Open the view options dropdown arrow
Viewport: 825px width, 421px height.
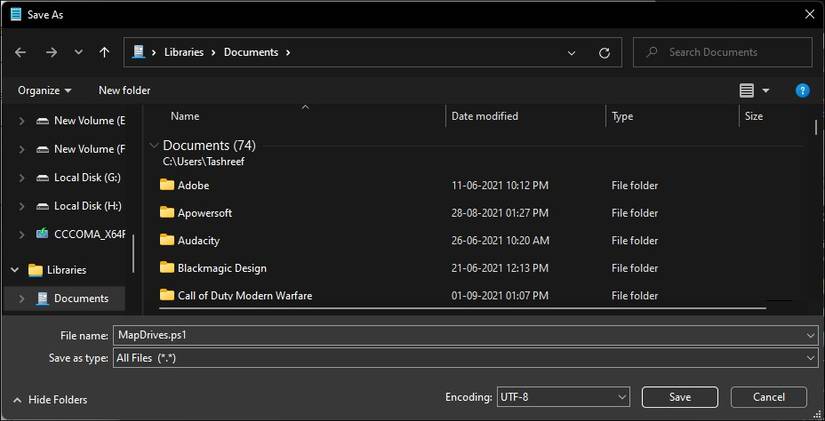(766, 91)
